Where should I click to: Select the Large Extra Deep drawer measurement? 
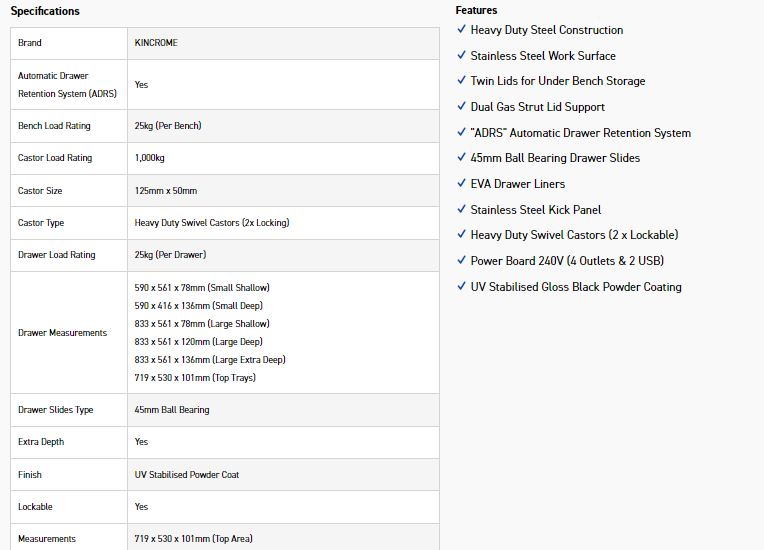coord(210,360)
